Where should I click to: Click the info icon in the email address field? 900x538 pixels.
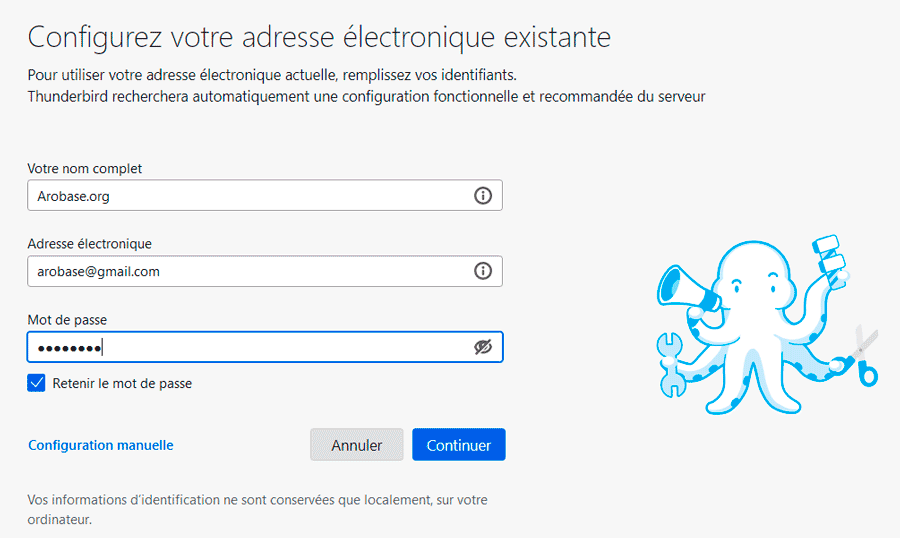483,270
